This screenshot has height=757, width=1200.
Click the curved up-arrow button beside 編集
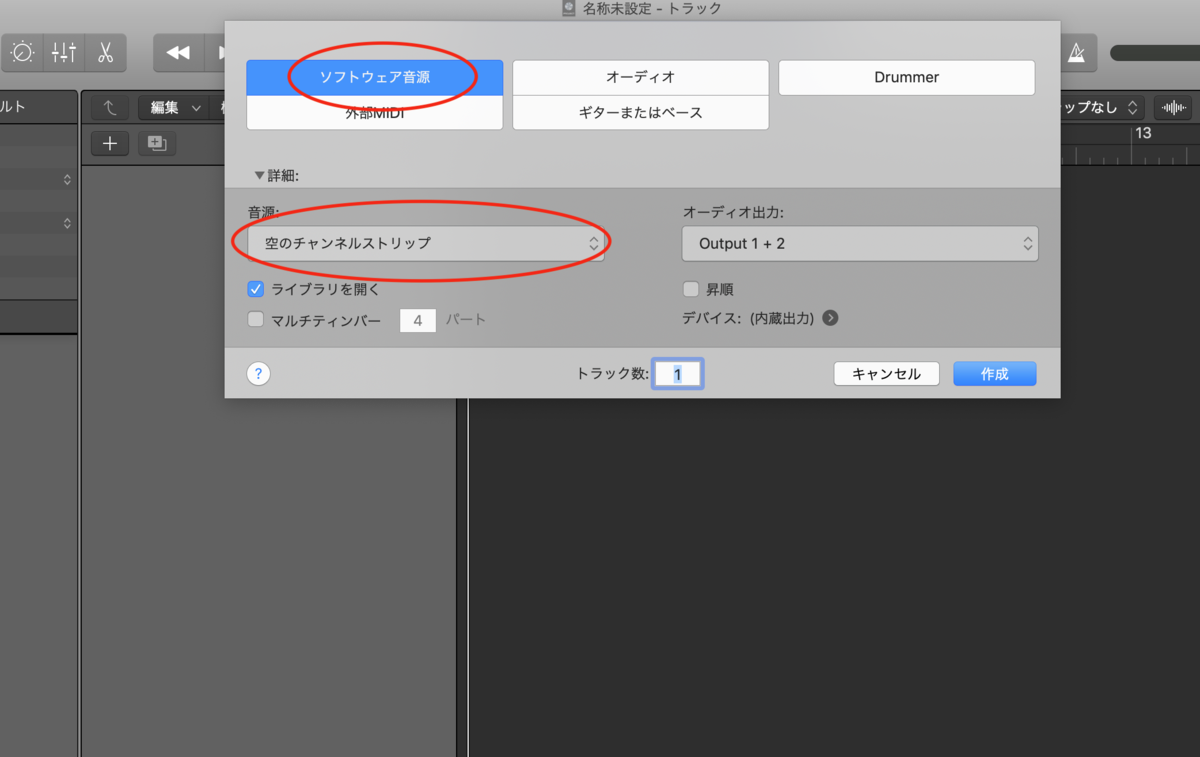110,107
